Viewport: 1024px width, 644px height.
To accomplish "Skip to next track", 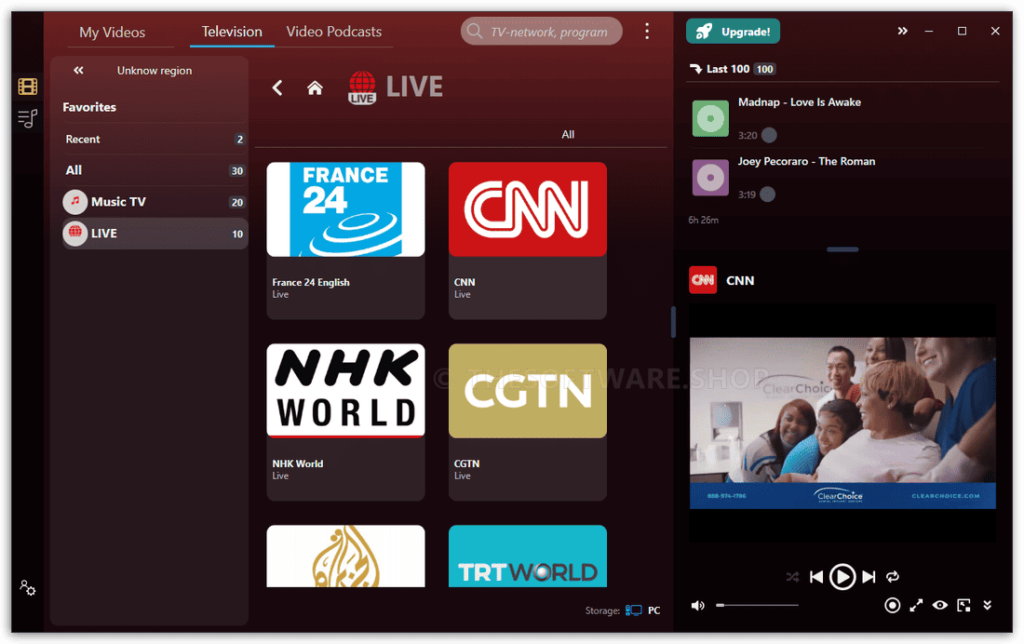I will click(x=869, y=577).
